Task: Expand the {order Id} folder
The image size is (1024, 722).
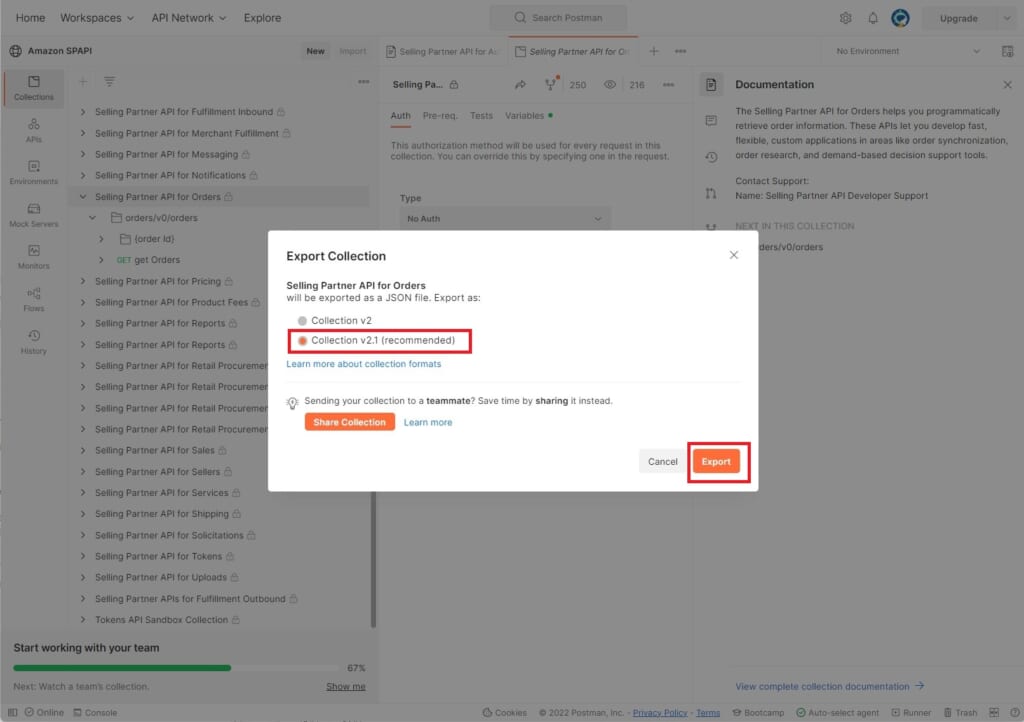Action: pyautogui.click(x=101, y=239)
